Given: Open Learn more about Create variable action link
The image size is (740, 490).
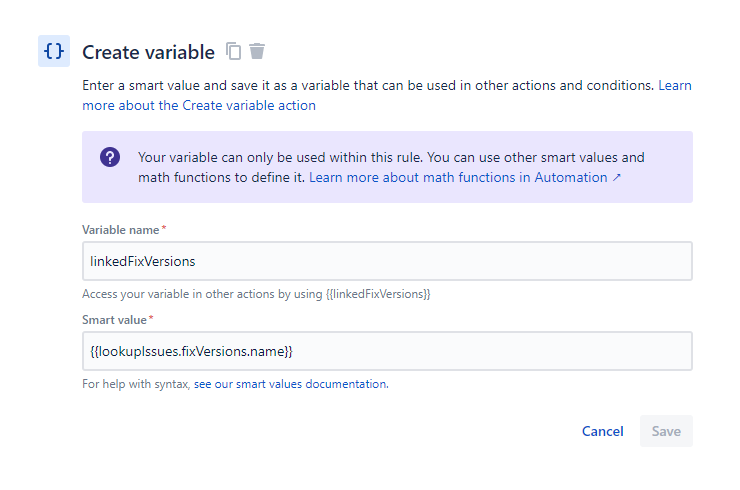Looking at the screenshot, I should [200, 105].
